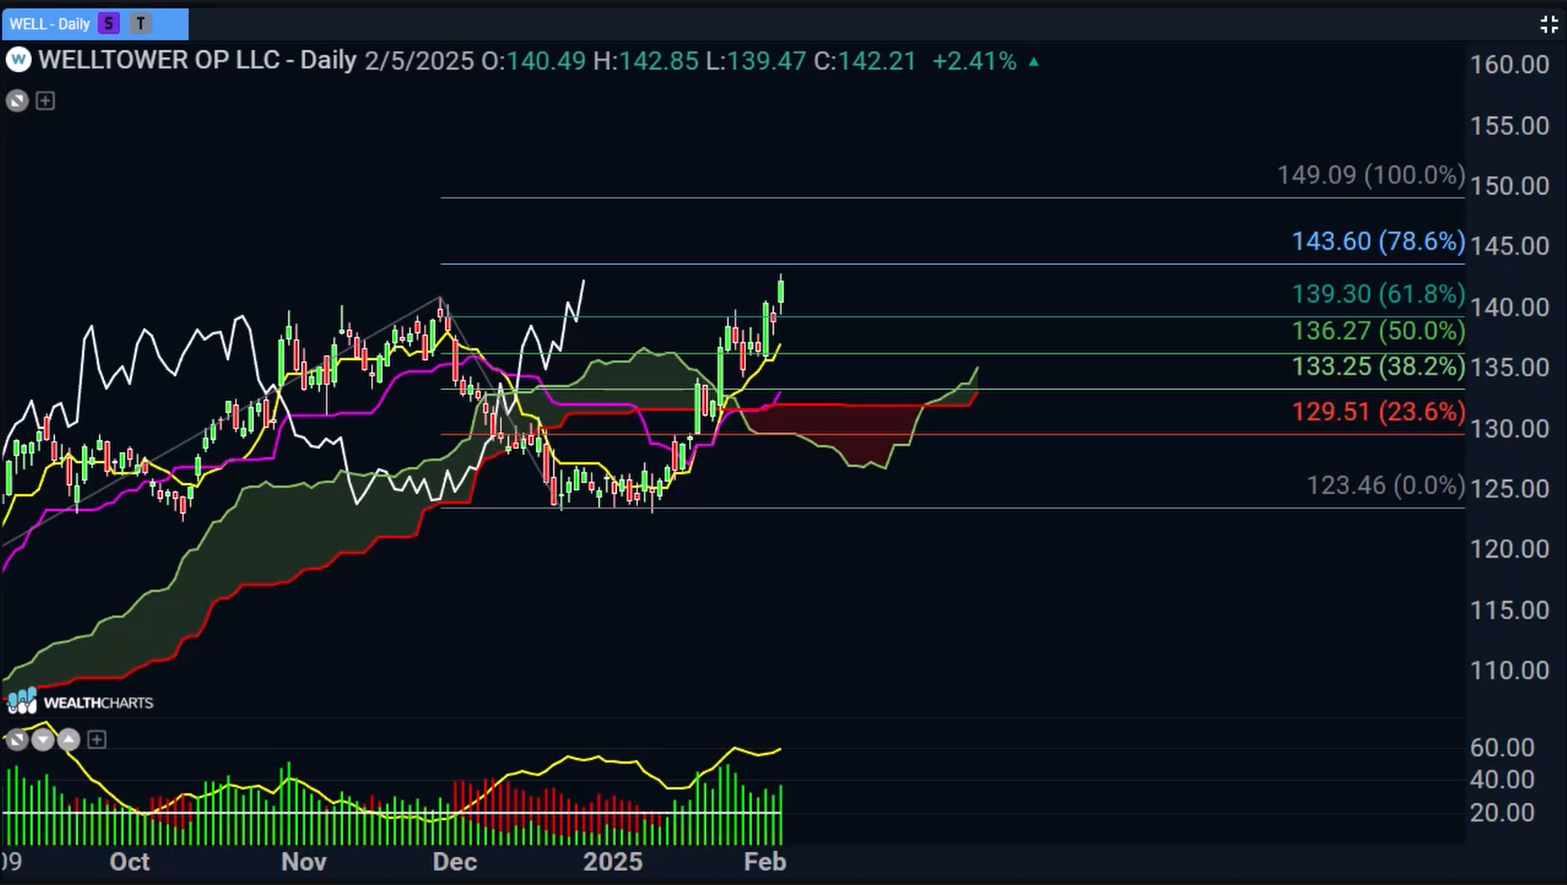Image resolution: width=1567 pixels, height=885 pixels.
Task: Click the Oct label on time axis
Action: coord(130,862)
